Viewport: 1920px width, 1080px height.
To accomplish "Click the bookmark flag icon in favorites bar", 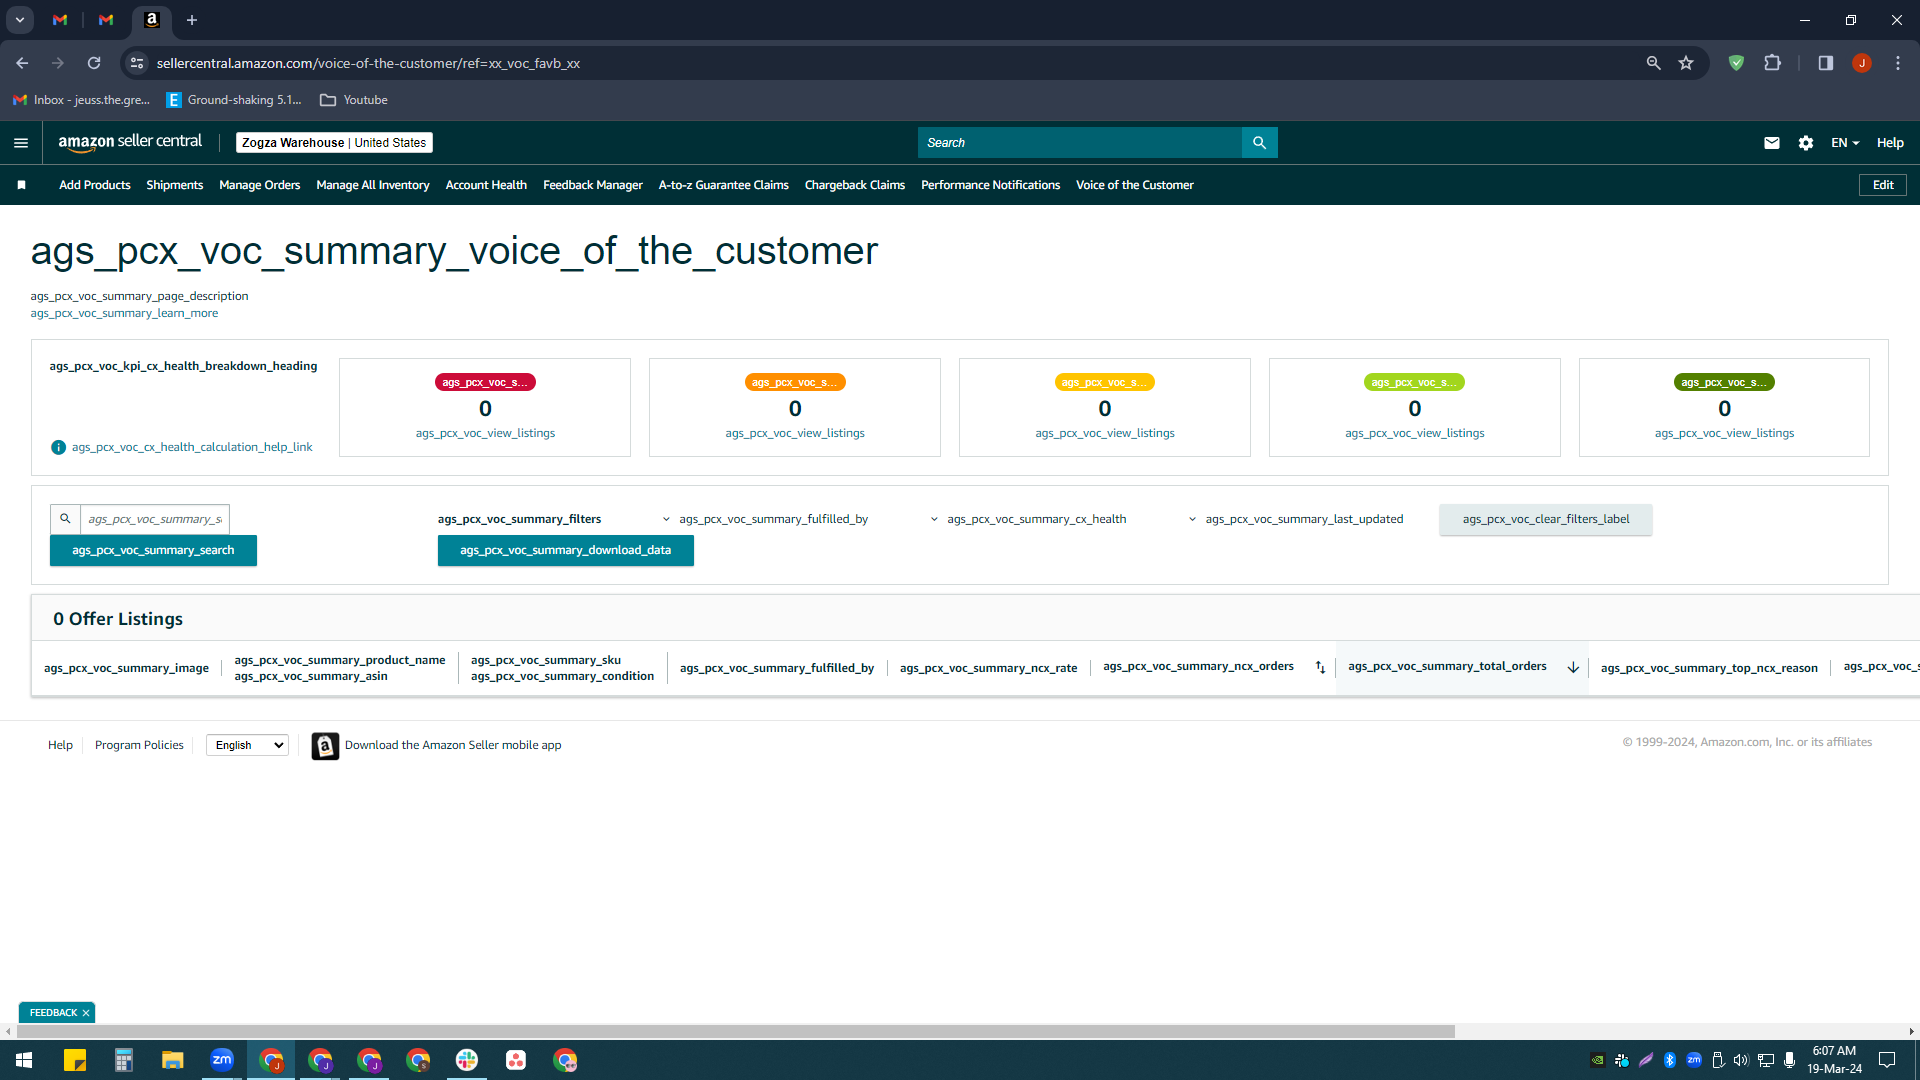I will 21,185.
